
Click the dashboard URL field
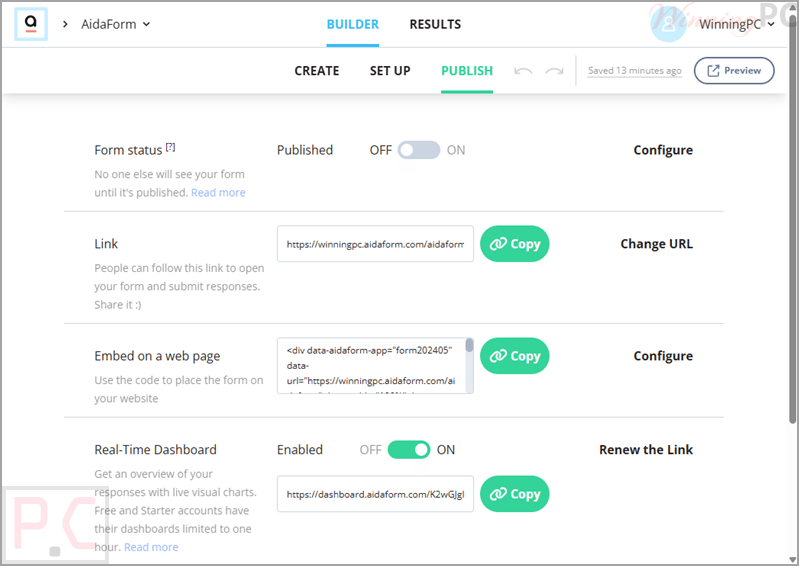375,494
